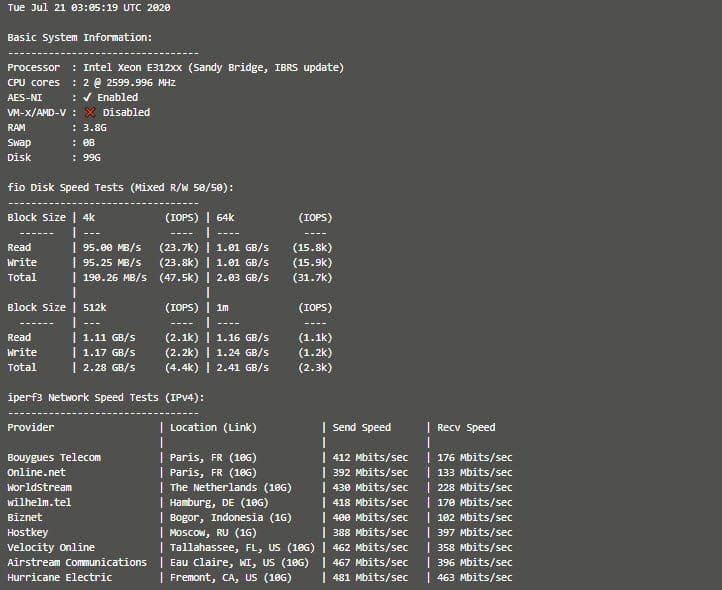Click the 'Send Speed' column header
Screen dimensions: 722x590
[361, 427]
